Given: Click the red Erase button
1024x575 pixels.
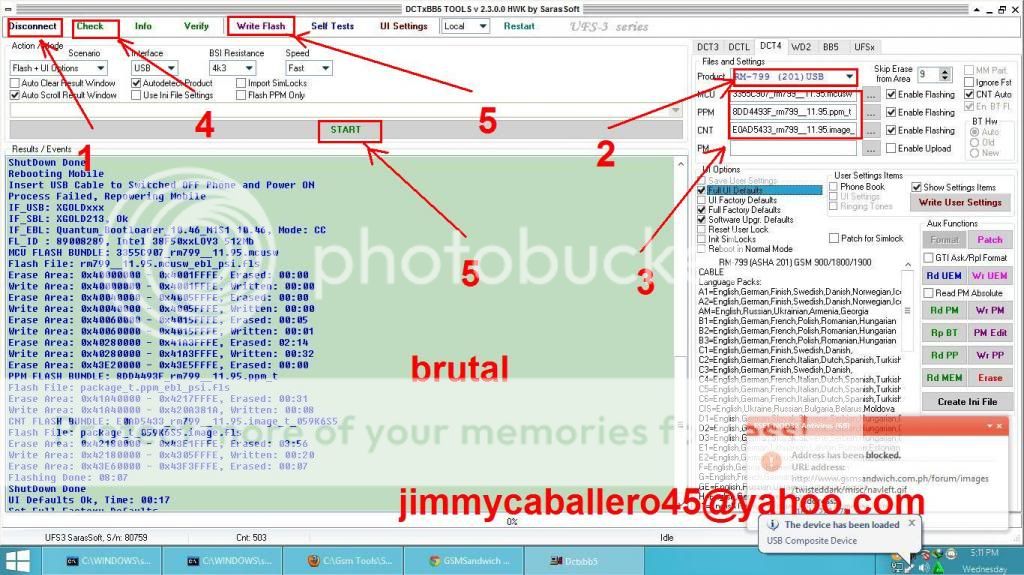Looking at the screenshot, I should (989, 378).
